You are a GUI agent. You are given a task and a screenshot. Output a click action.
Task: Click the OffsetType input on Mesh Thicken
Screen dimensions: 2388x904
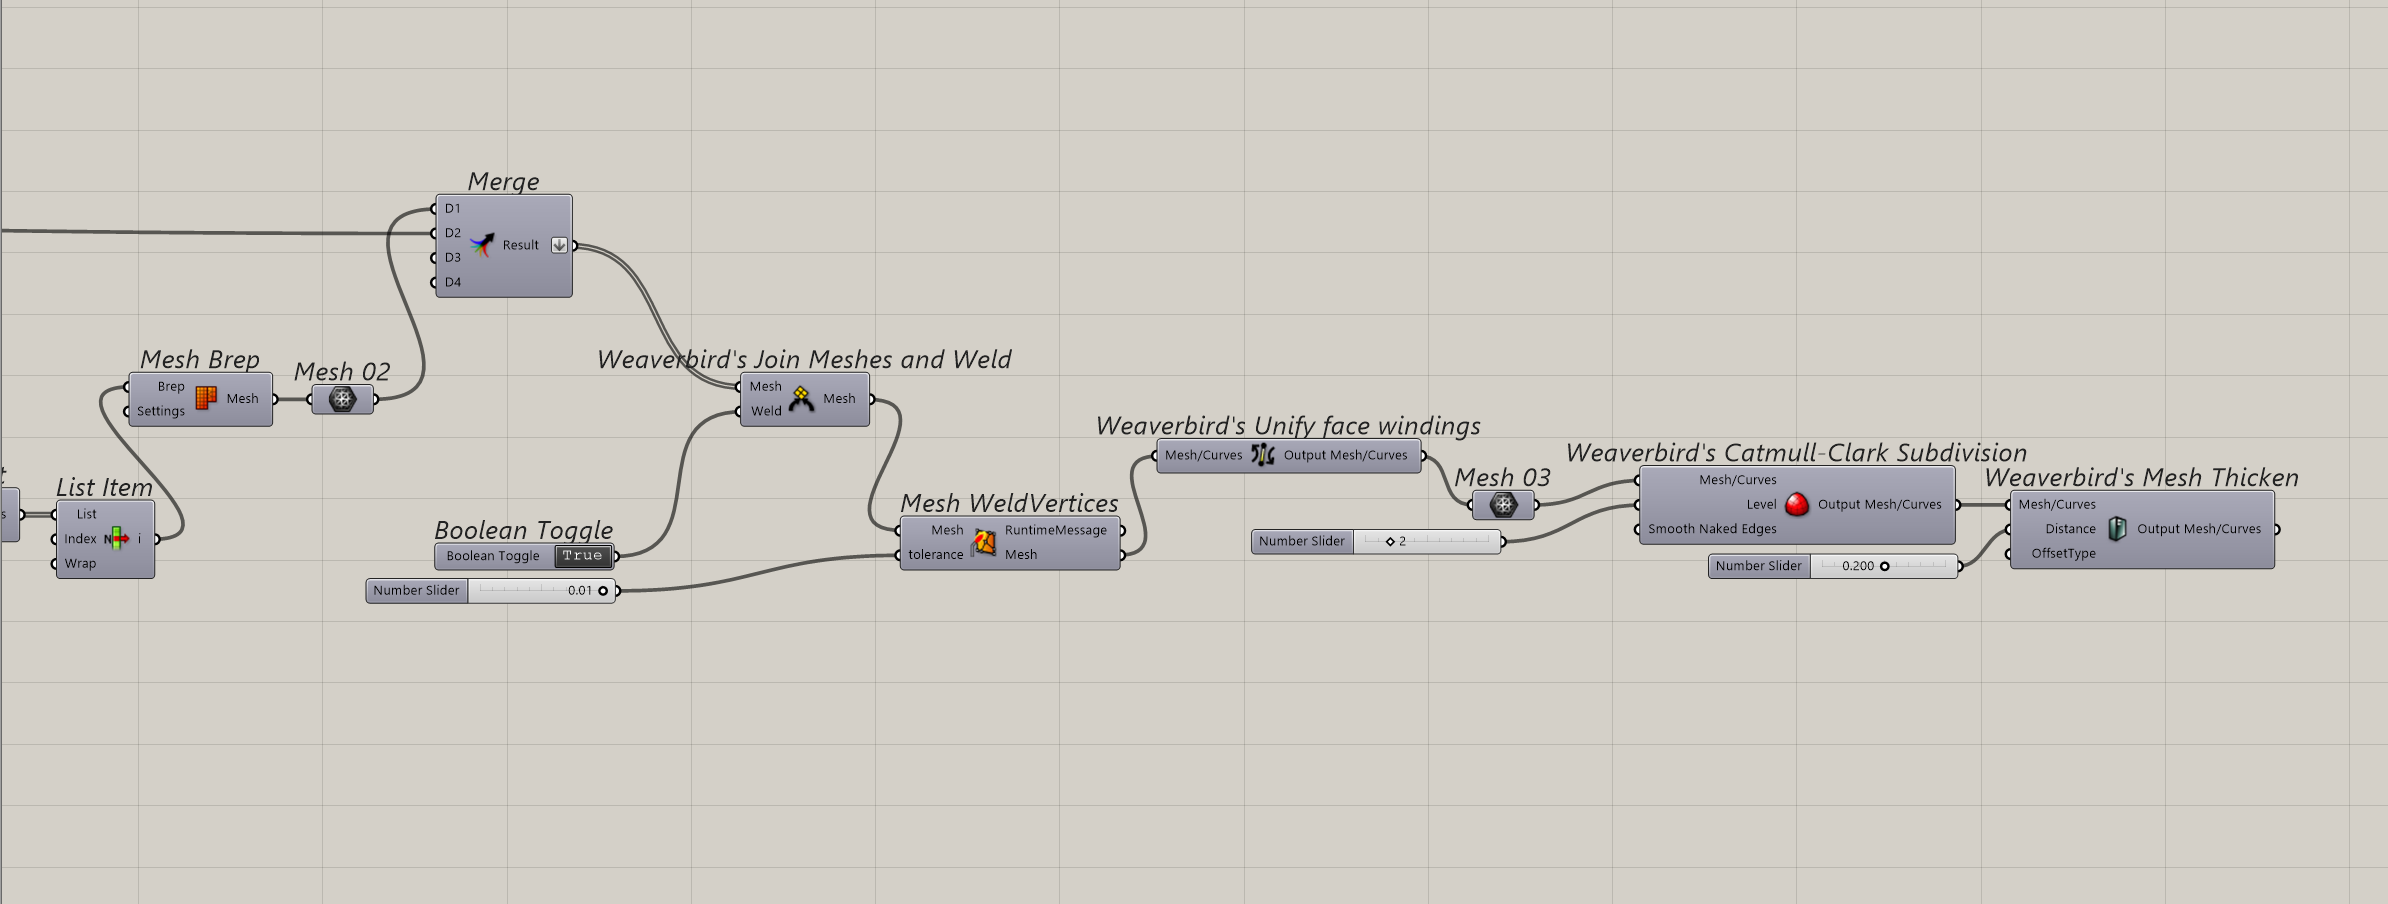tap(2062, 553)
